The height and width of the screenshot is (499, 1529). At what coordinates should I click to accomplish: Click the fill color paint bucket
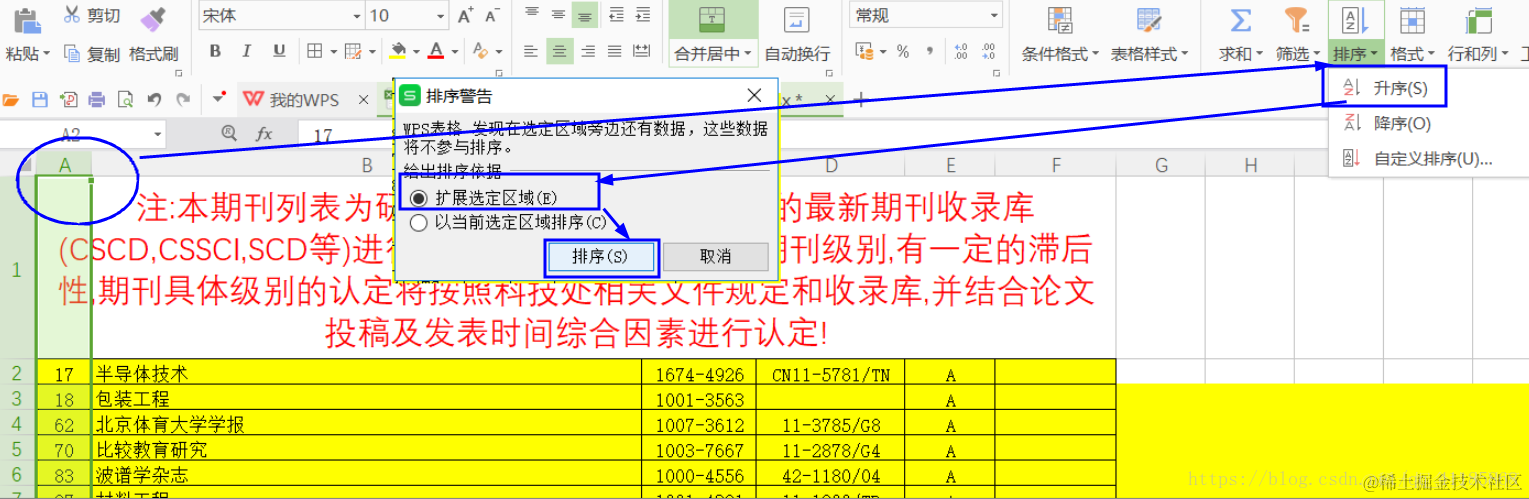tap(398, 51)
